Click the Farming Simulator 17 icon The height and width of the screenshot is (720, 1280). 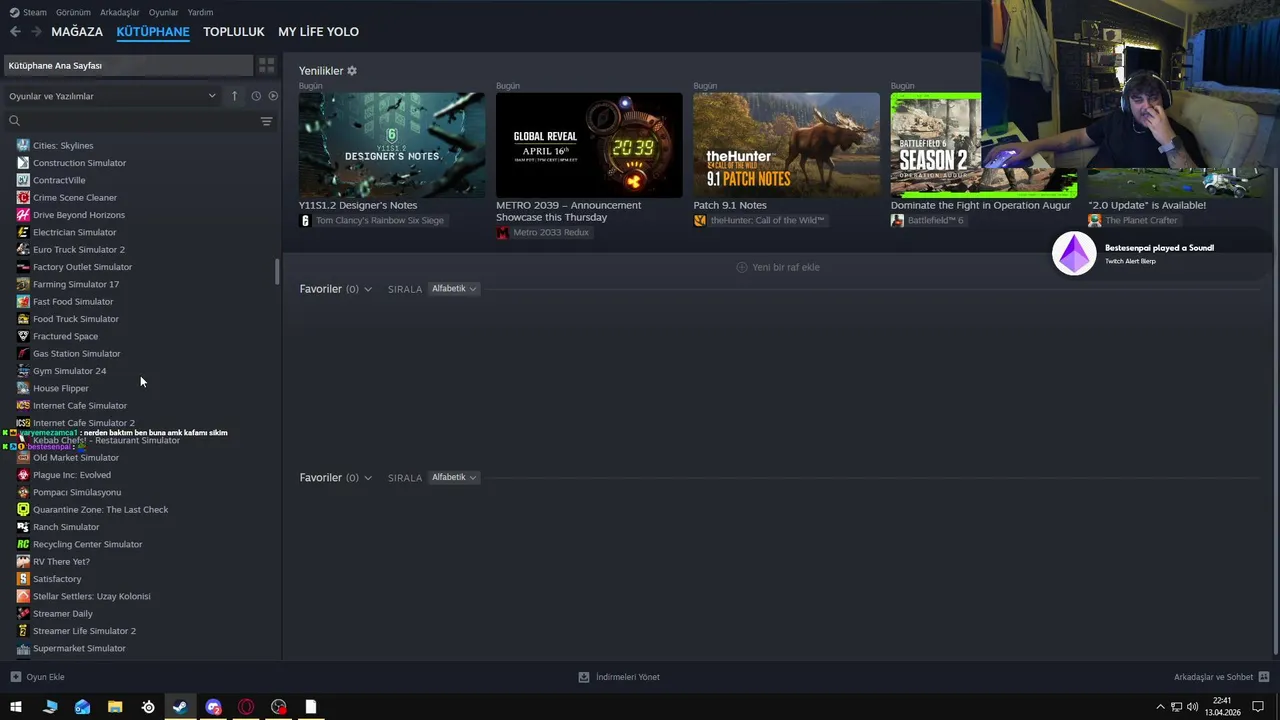[x=23, y=284]
